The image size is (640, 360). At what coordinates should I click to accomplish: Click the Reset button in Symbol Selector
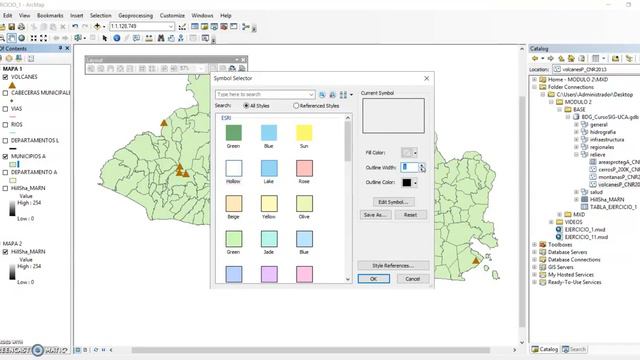[411, 215]
